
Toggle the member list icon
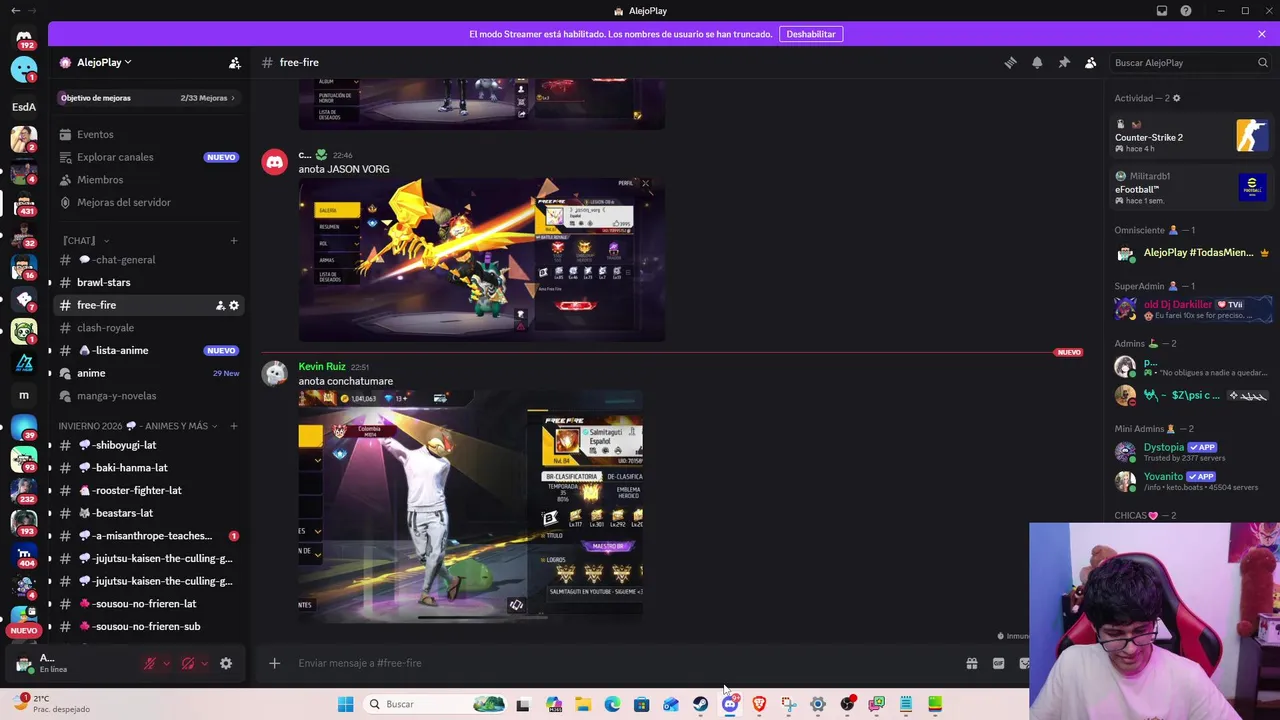coord(1091,62)
